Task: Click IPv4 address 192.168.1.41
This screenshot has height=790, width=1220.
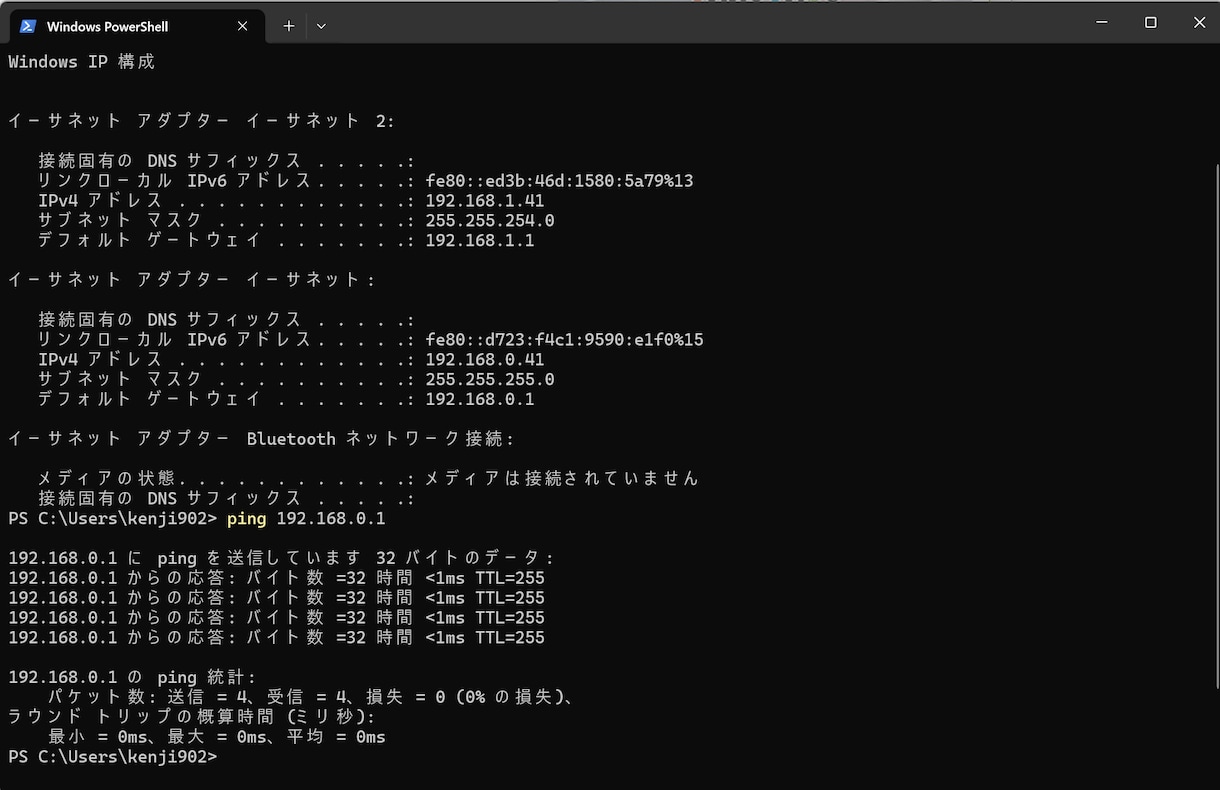Action: 484,201
